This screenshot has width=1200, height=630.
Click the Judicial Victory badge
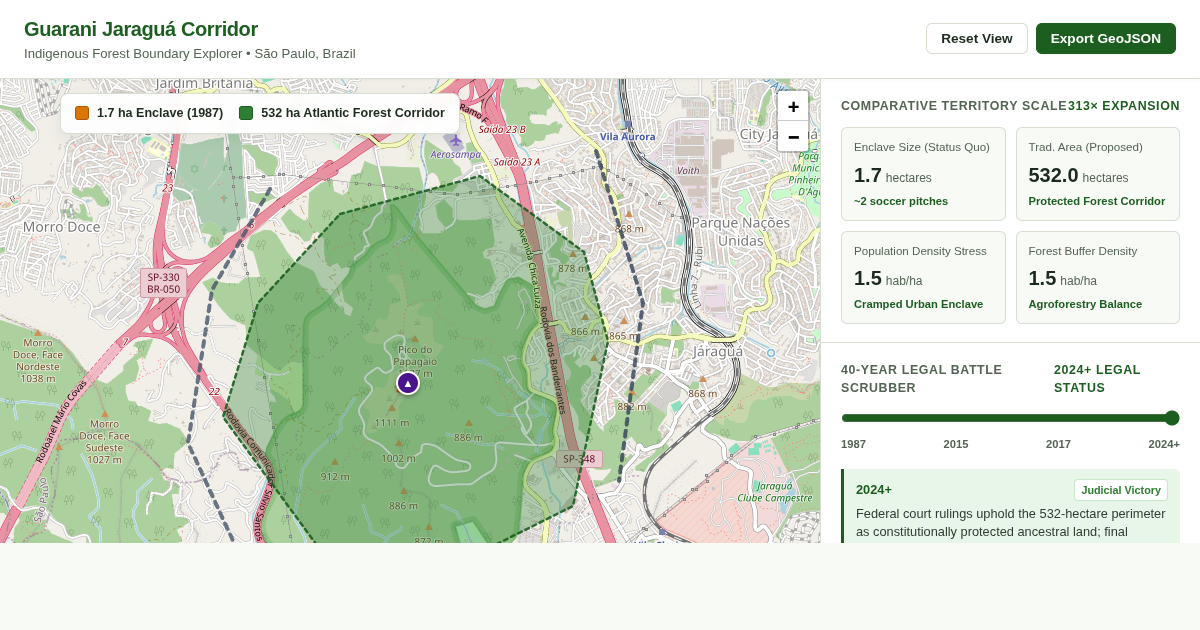click(1121, 490)
